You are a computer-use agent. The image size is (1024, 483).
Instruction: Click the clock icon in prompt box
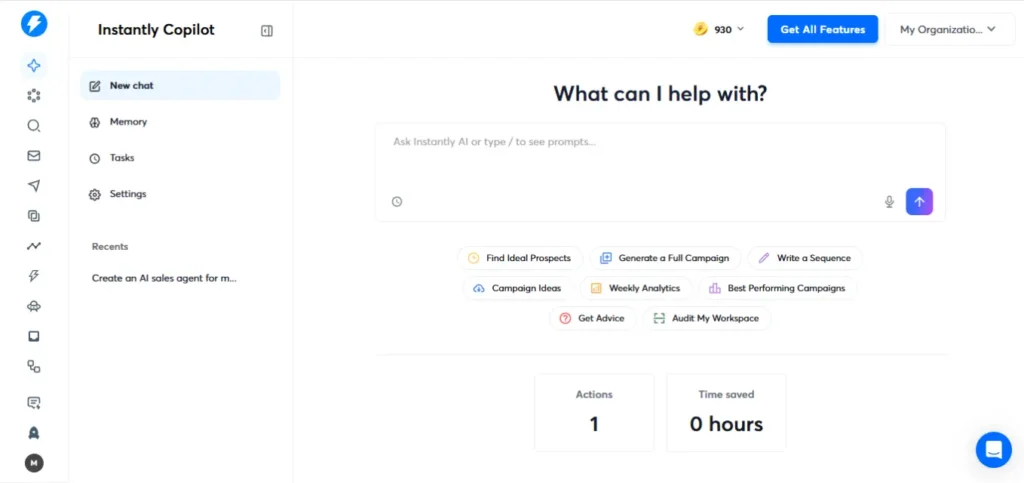pos(397,202)
